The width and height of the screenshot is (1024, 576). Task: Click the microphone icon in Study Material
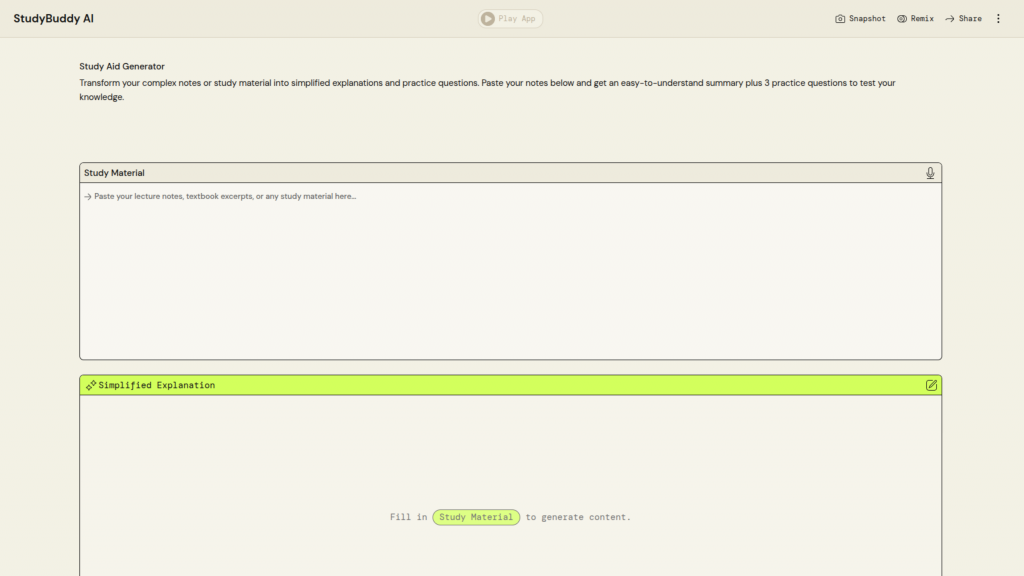pos(930,173)
